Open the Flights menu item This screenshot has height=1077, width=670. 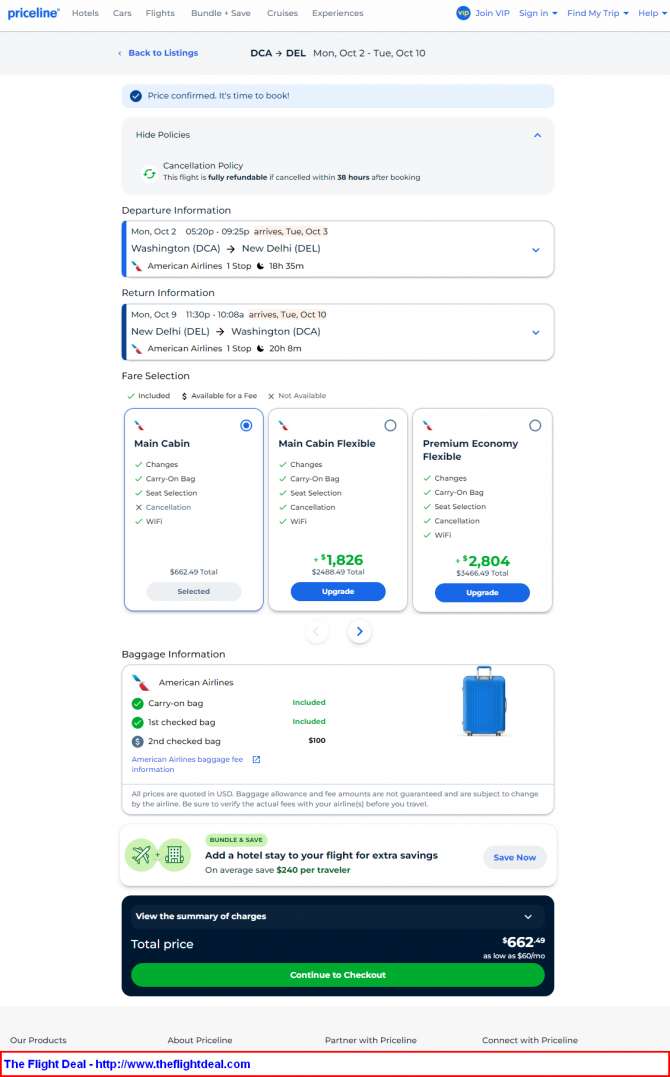click(x=160, y=13)
